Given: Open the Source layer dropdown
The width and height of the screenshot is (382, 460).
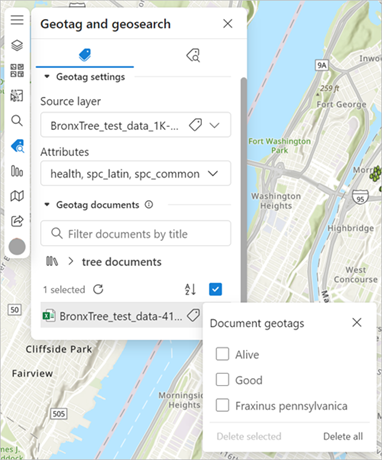Looking at the screenshot, I should [215, 125].
